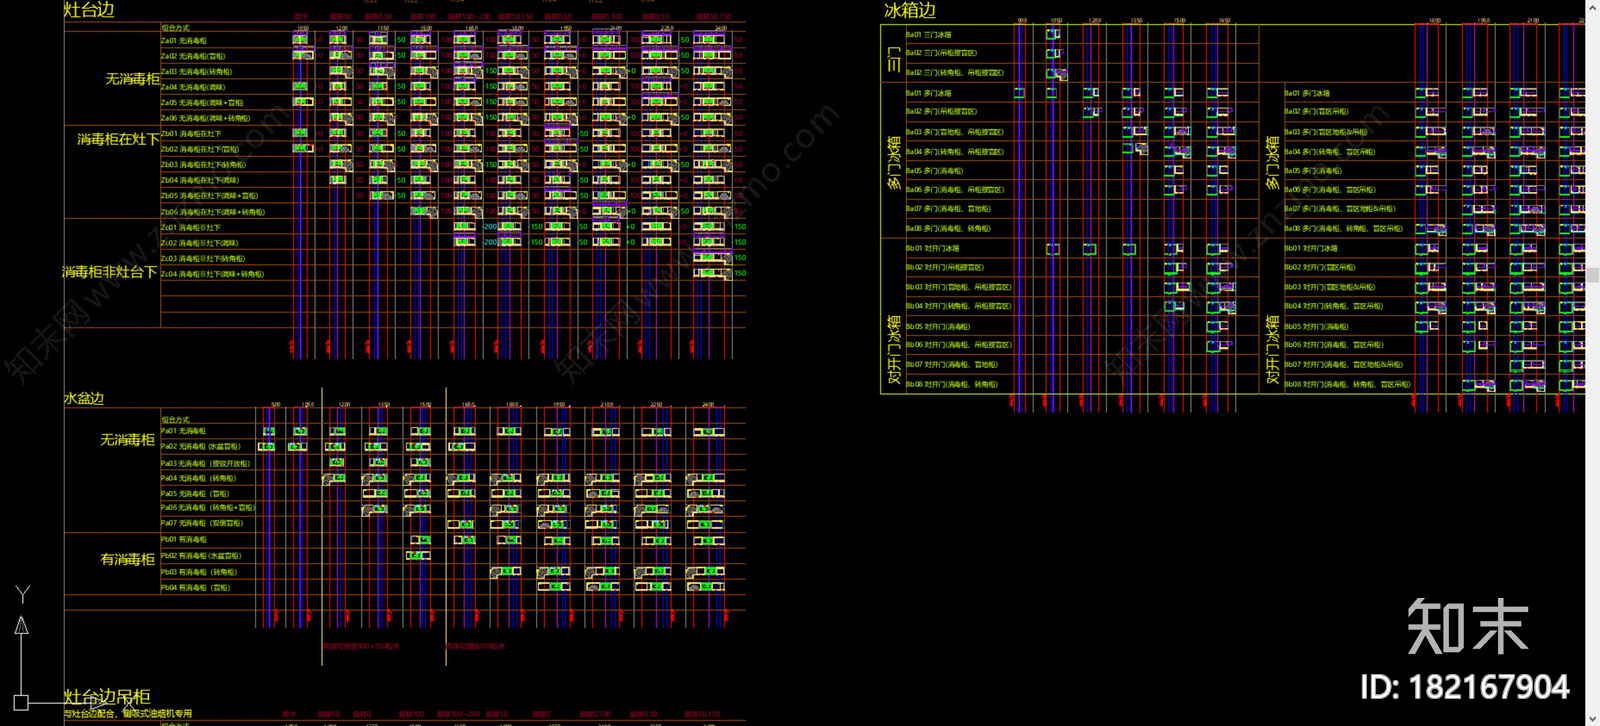
Task: Click the Zb06 row label
Action: [x=213, y=212]
